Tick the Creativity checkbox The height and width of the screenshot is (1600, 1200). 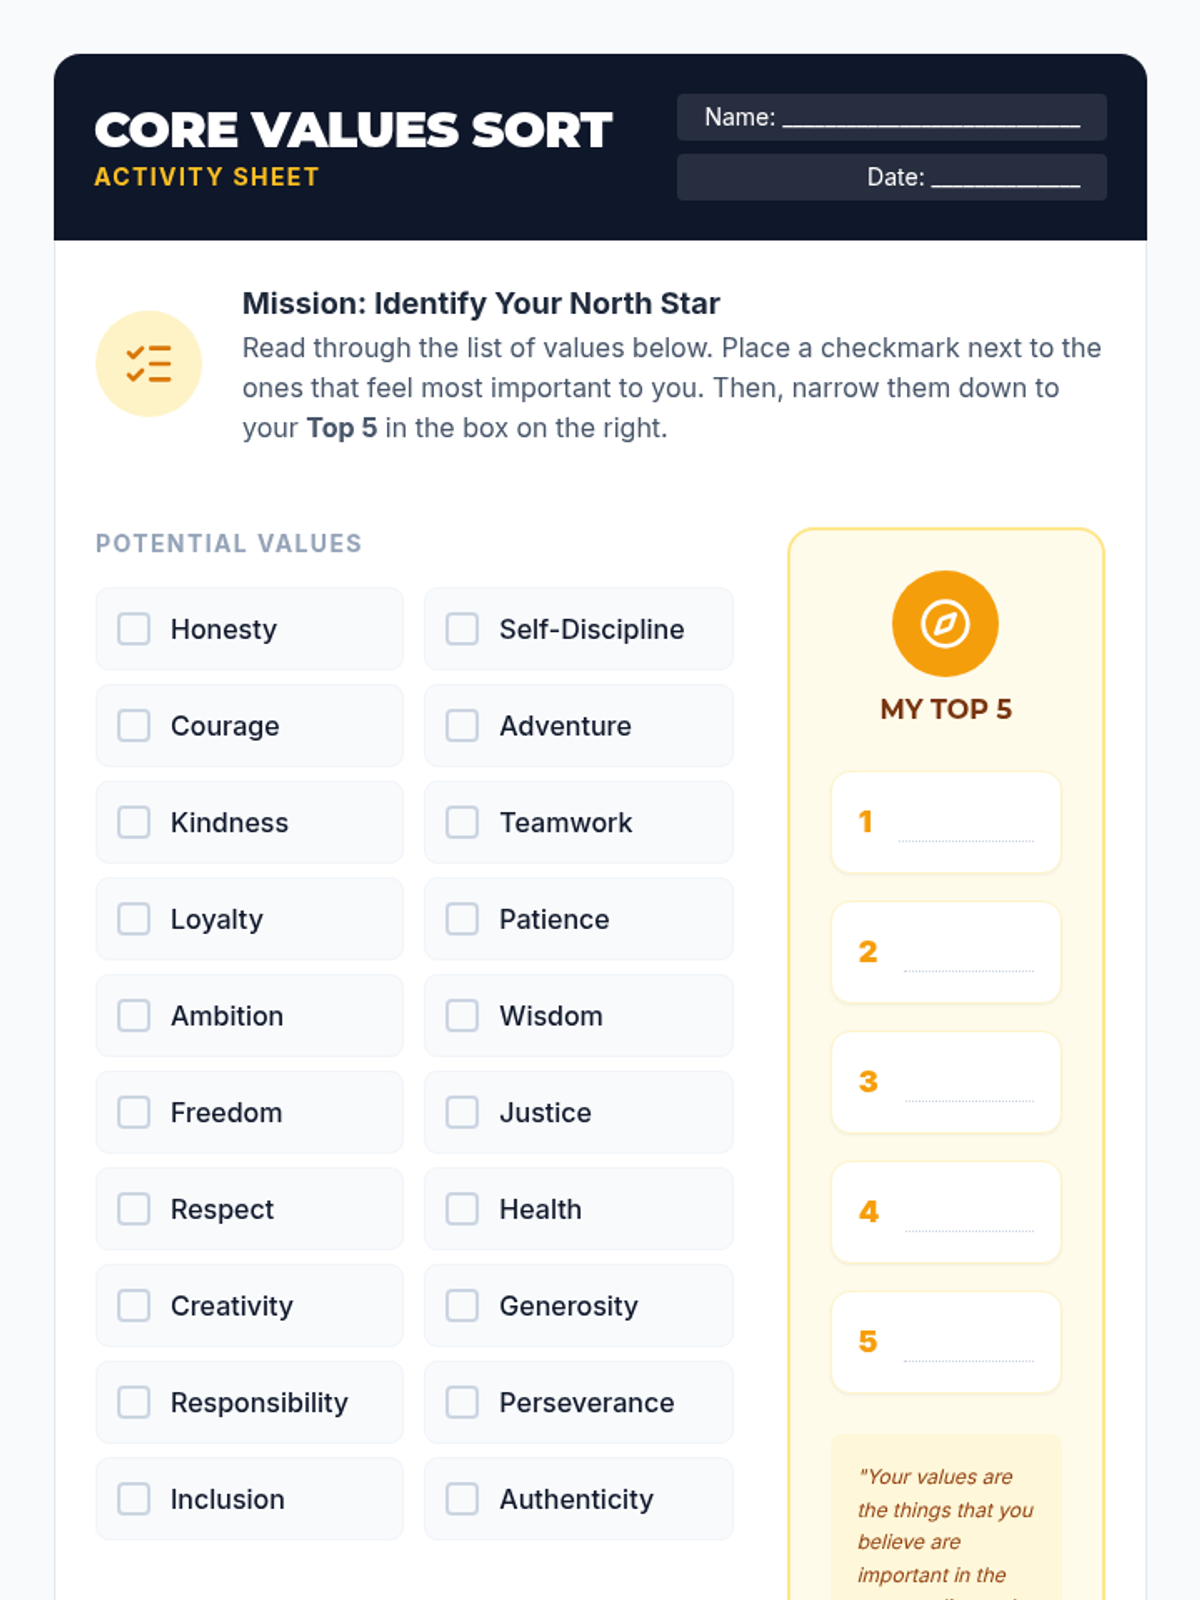[x=134, y=1306]
